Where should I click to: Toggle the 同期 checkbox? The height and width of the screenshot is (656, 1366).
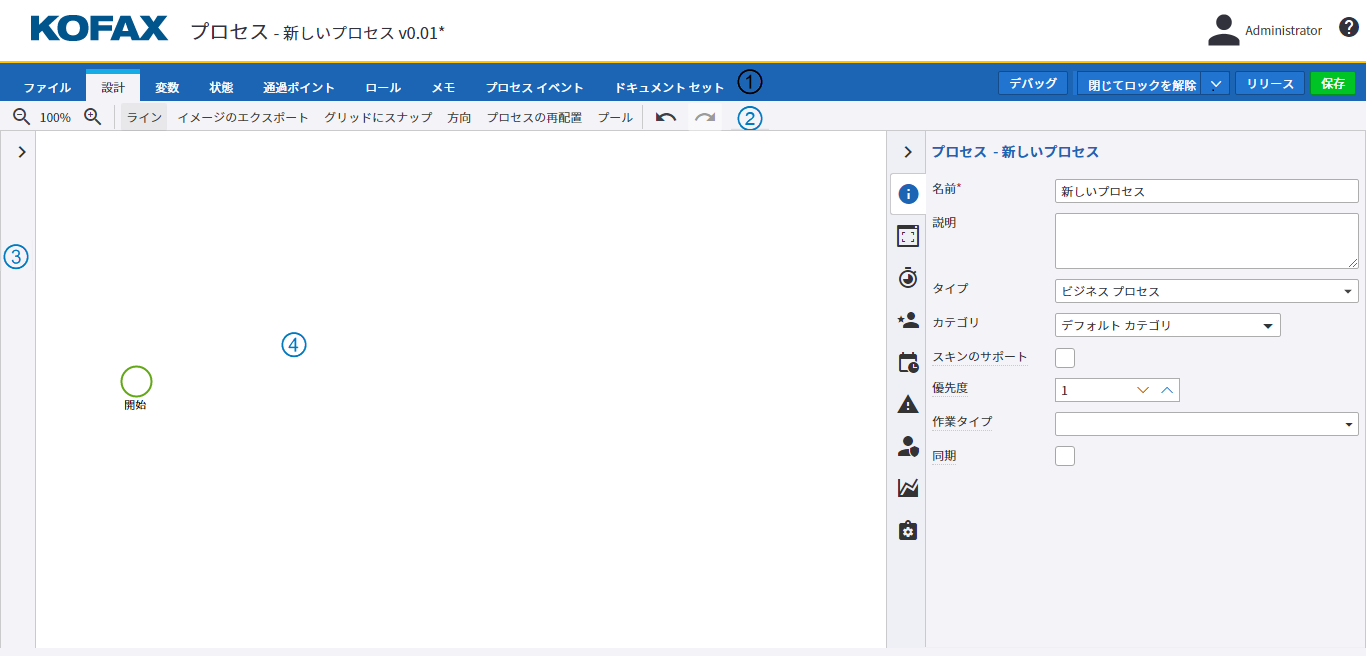pyautogui.click(x=1065, y=456)
